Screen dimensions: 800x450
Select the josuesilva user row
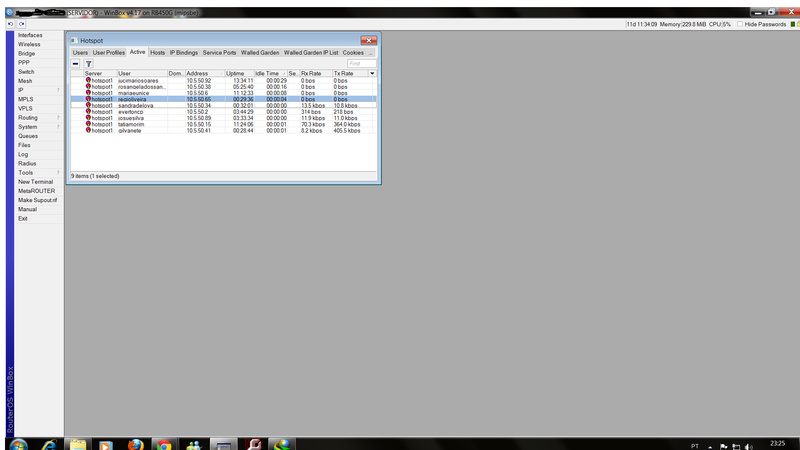(x=223, y=118)
